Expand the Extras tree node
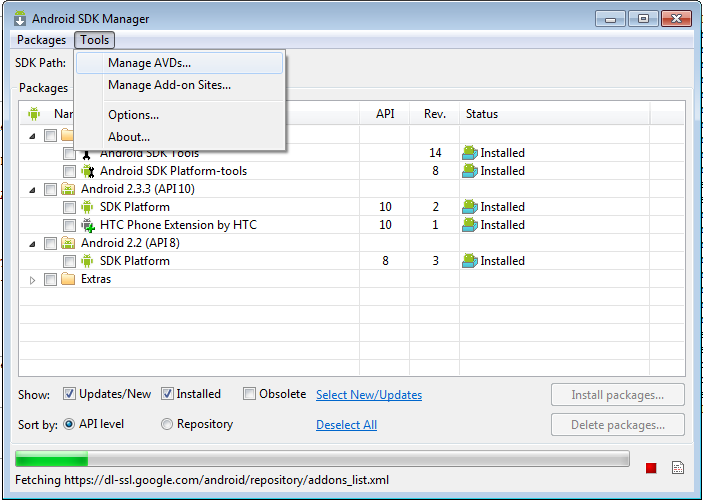The image size is (703, 500). coord(32,280)
